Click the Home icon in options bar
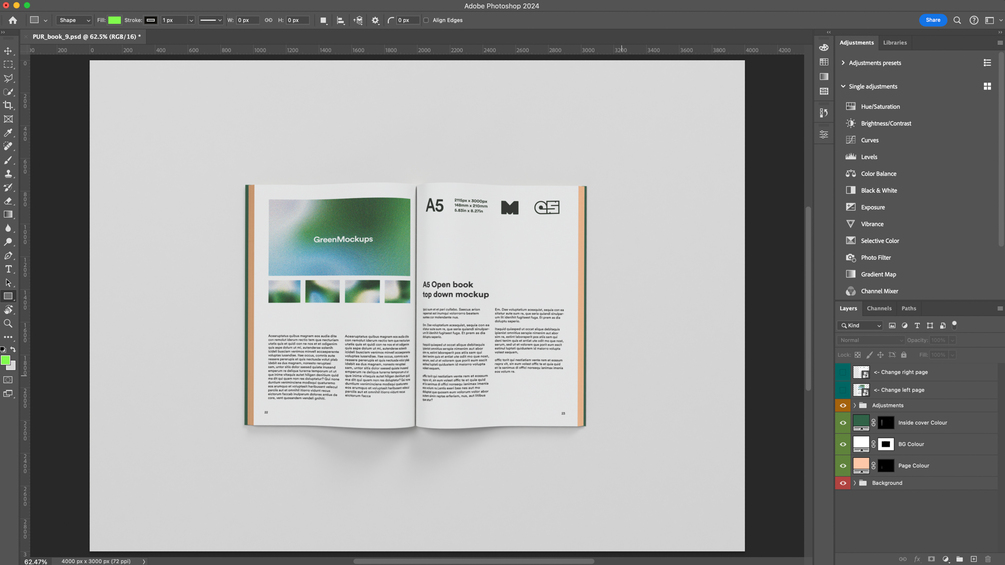The image size is (1005, 565). pos(13,20)
